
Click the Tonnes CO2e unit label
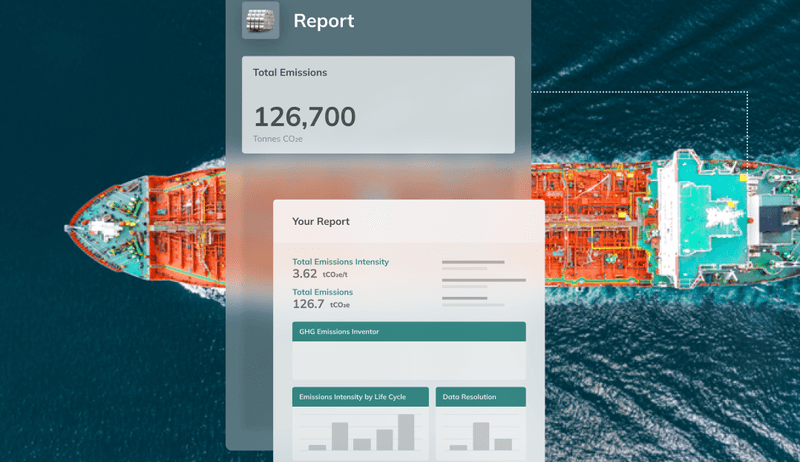278,139
